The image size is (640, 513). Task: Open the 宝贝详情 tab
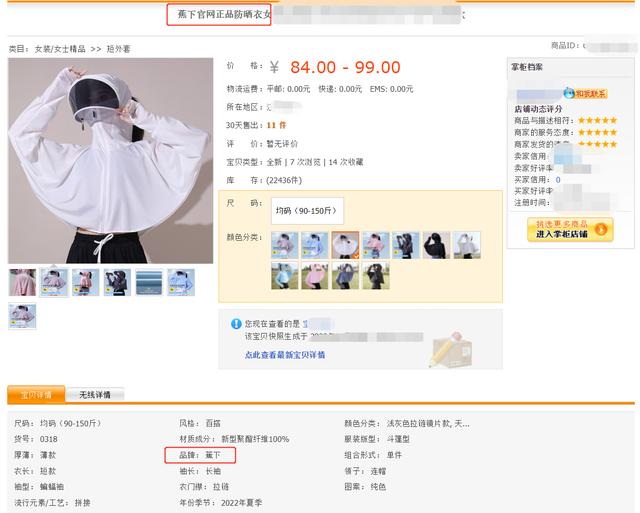pyautogui.click(x=36, y=394)
